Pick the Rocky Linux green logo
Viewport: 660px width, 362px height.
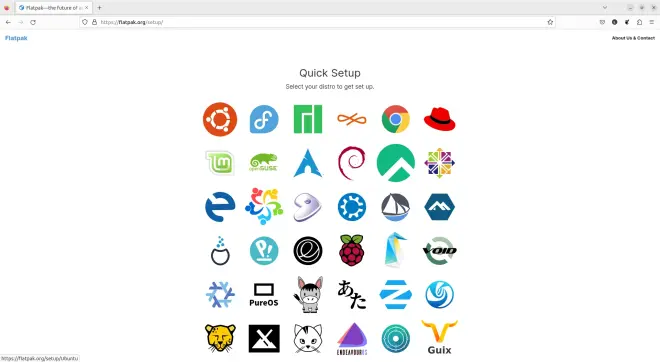point(396,163)
